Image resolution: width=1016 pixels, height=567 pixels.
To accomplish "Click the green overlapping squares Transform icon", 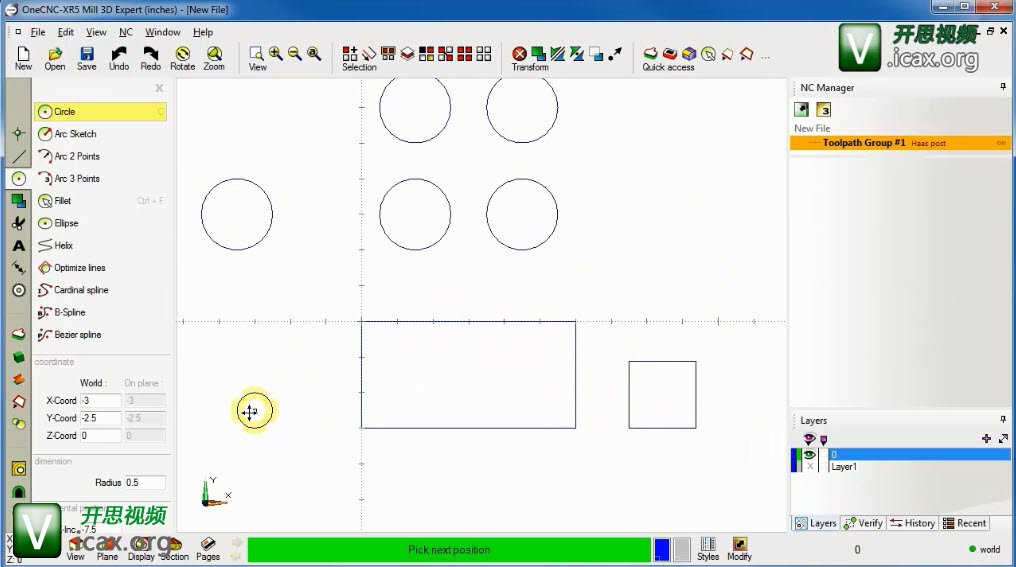I will tap(538, 54).
